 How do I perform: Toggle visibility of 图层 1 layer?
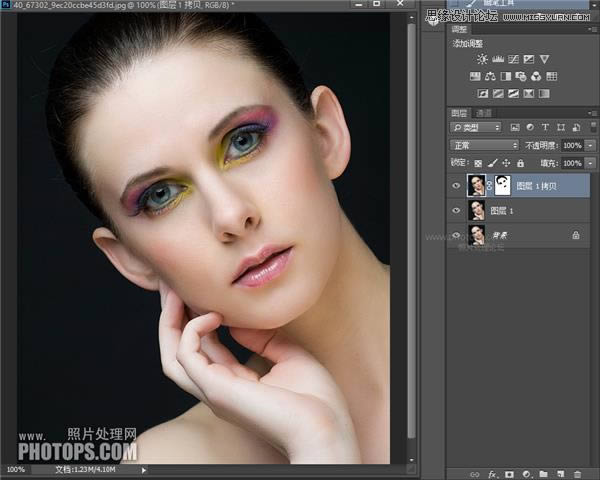pos(456,210)
